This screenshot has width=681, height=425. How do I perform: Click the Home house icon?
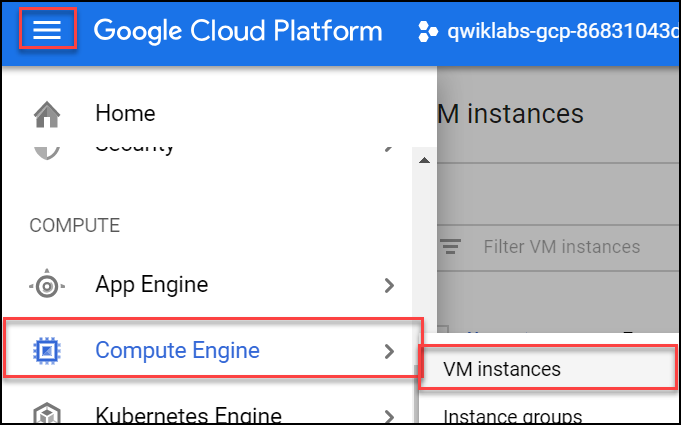[x=47, y=114]
